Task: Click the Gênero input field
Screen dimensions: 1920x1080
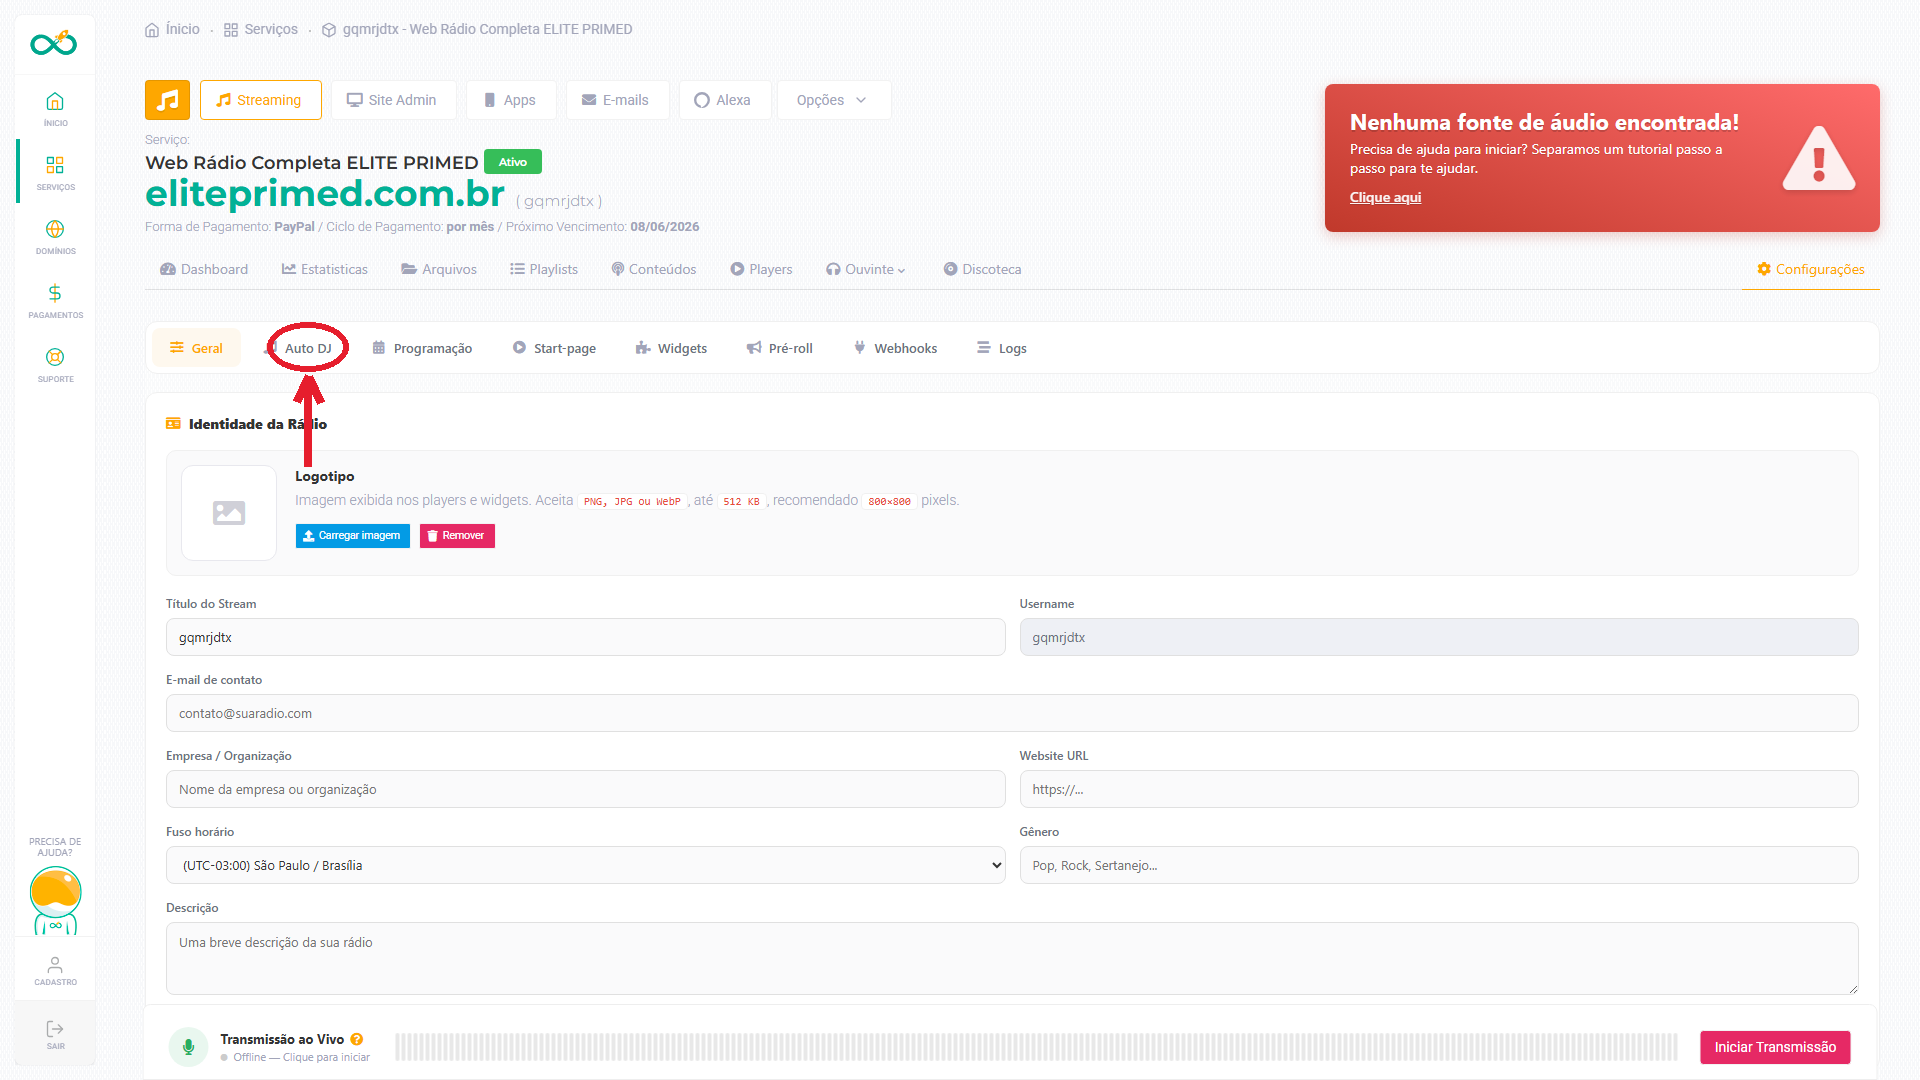Action: 1439,865
